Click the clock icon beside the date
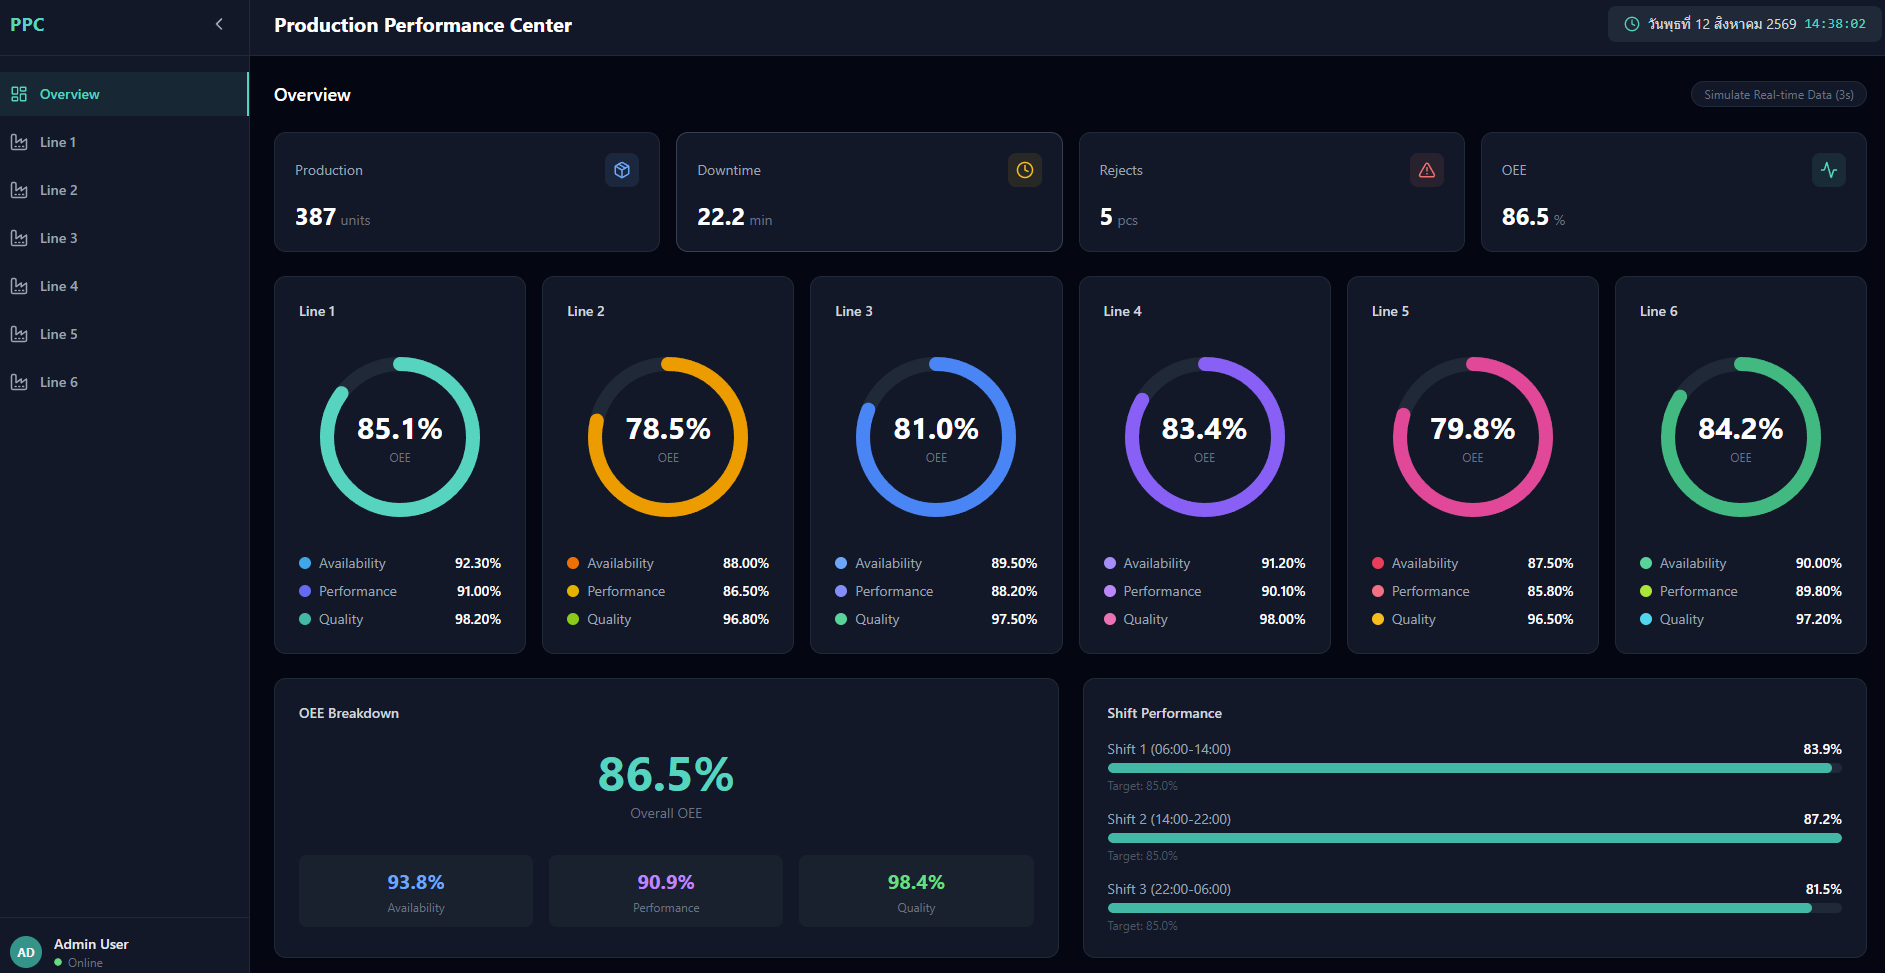 pos(1632,24)
